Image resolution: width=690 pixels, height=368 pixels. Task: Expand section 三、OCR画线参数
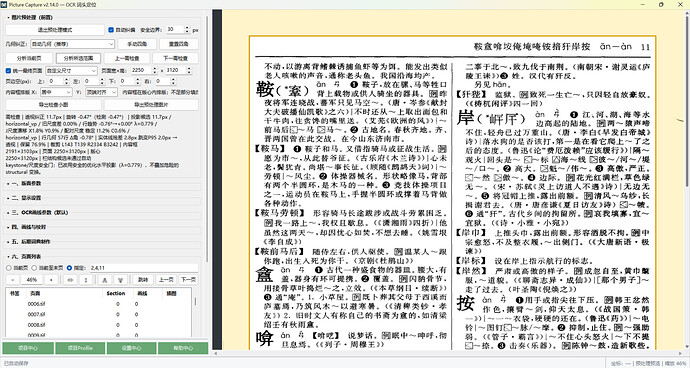38,213
